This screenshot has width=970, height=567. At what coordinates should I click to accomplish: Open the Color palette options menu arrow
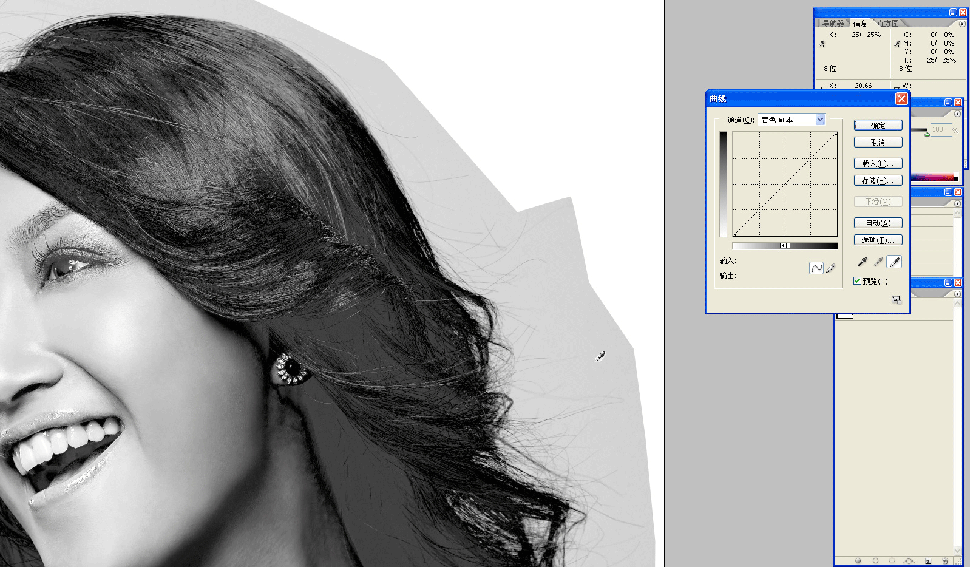tap(957, 113)
